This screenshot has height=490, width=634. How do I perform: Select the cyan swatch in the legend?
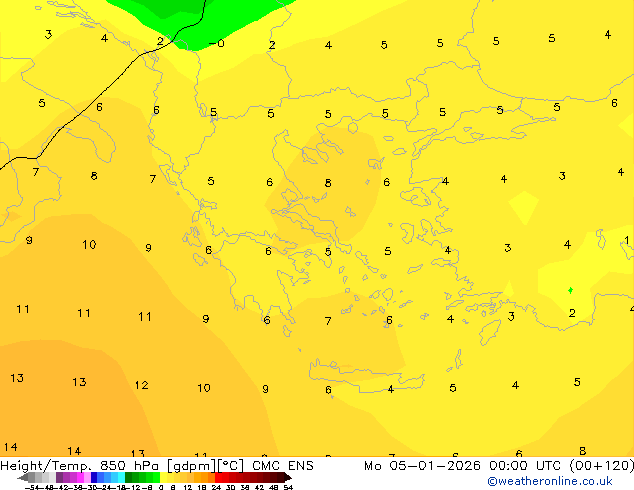coord(122,477)
